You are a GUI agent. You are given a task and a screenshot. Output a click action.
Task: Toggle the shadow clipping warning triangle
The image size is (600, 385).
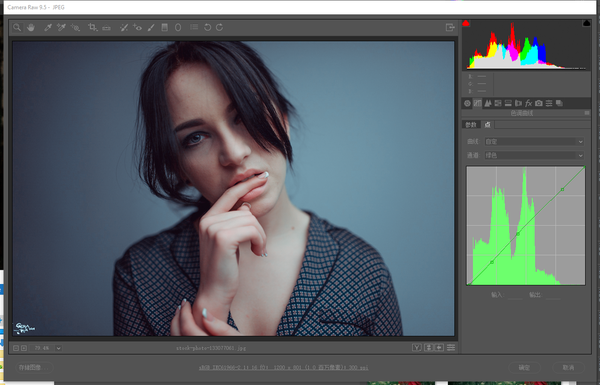(x=466, y=23)
